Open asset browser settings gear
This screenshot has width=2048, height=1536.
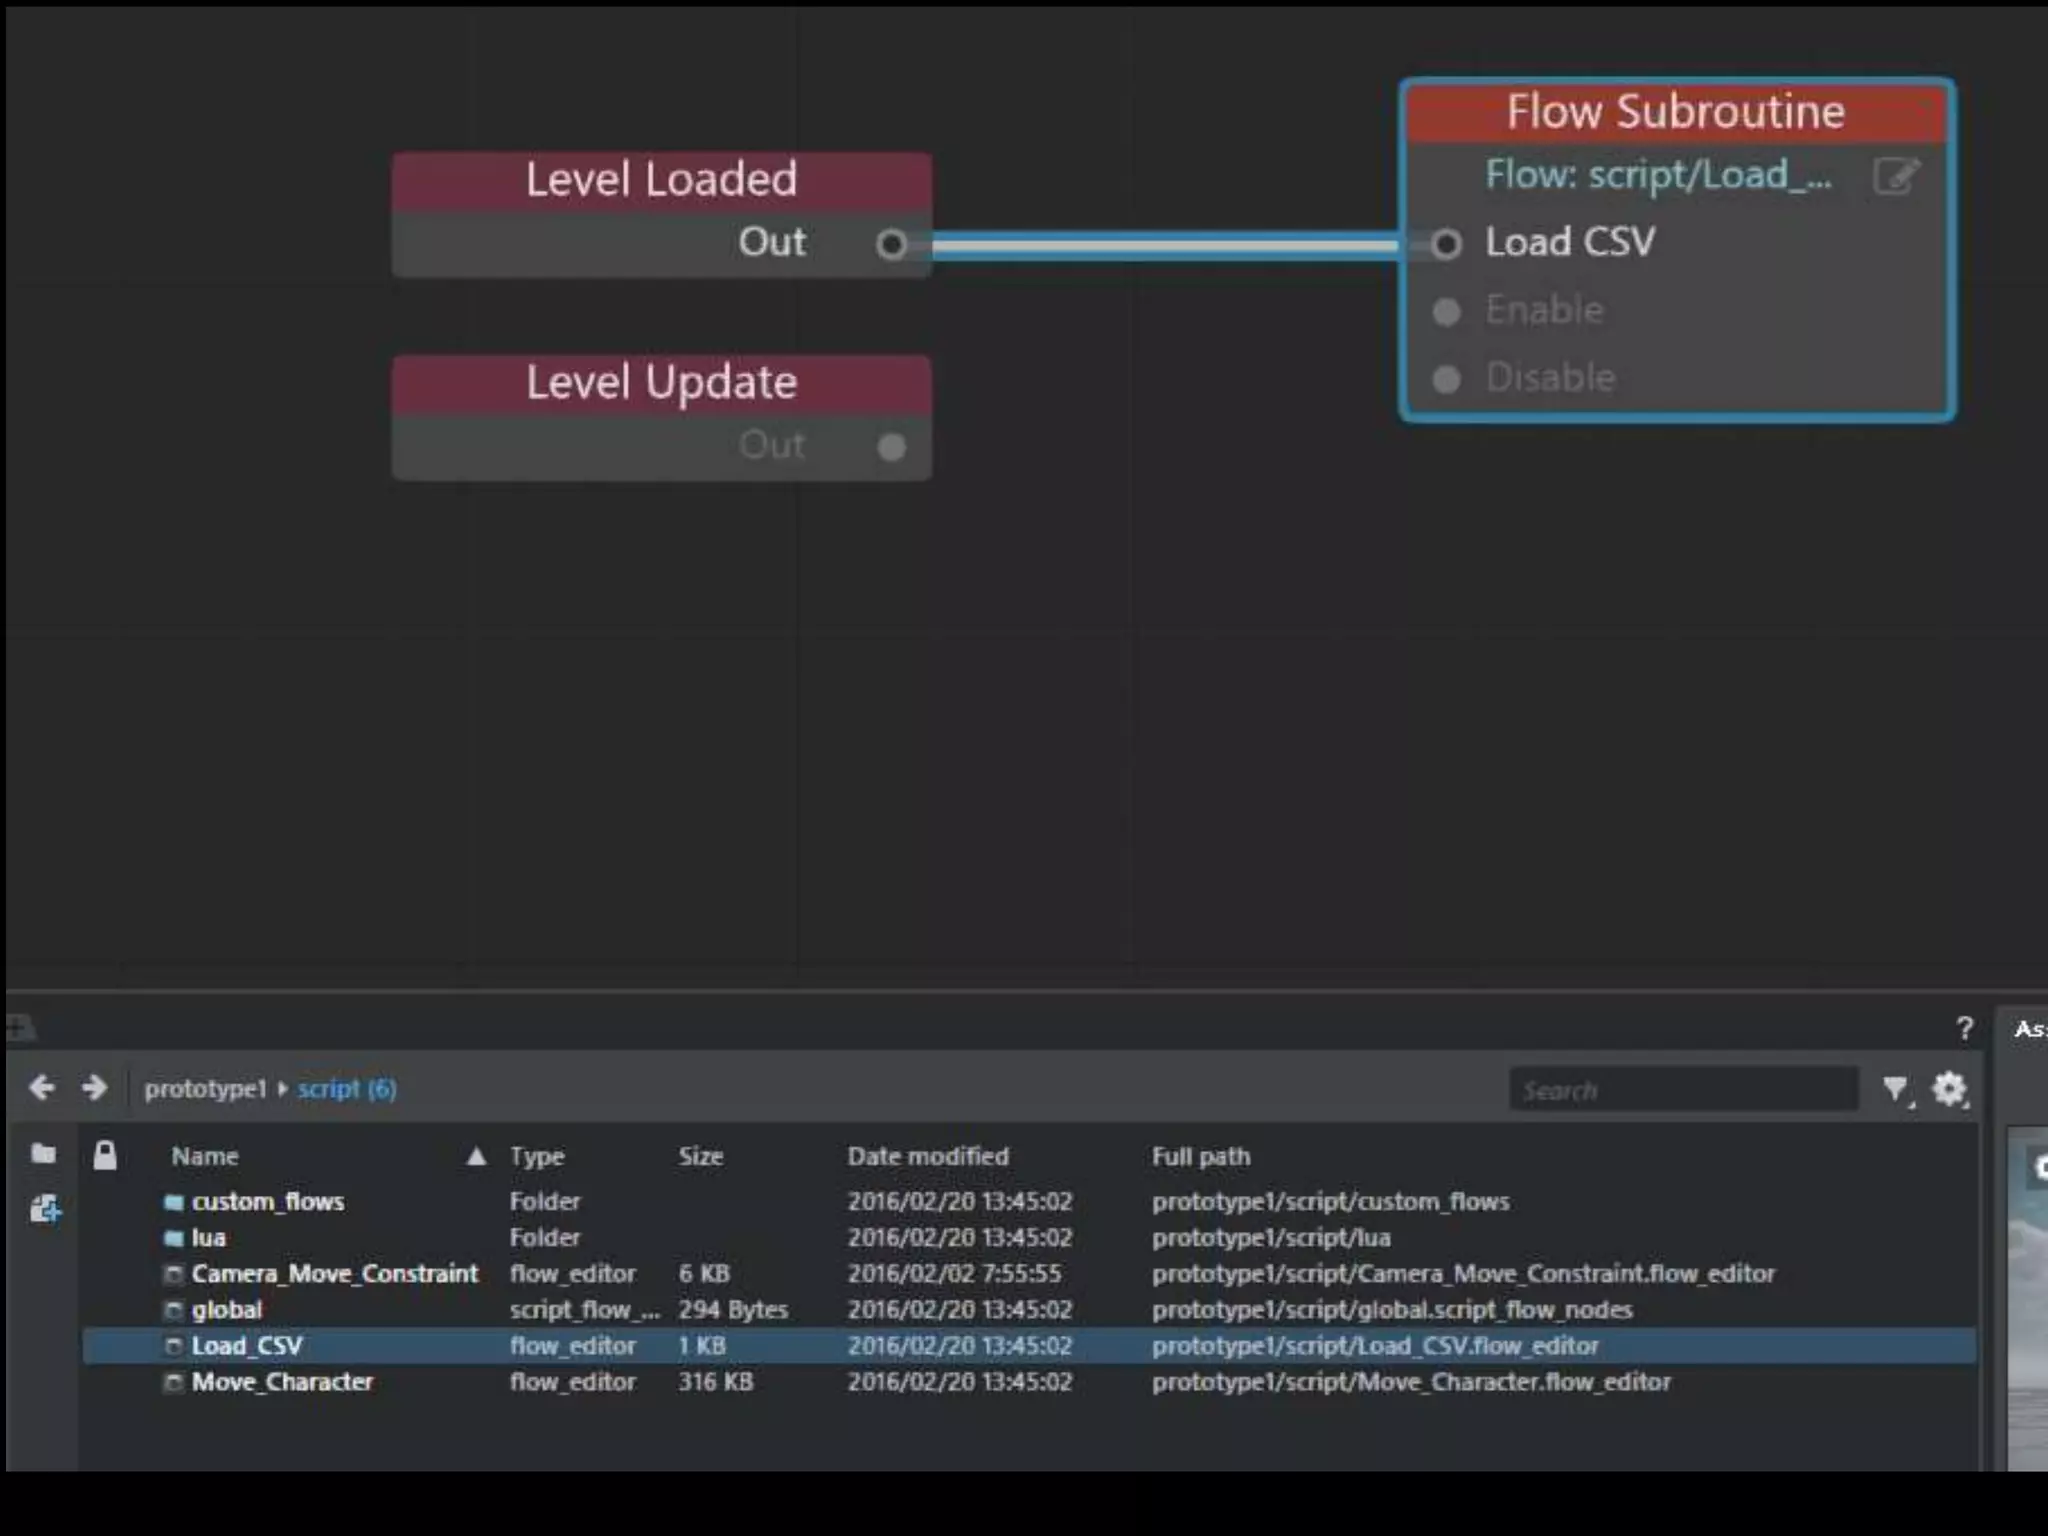[1948, 1088]
